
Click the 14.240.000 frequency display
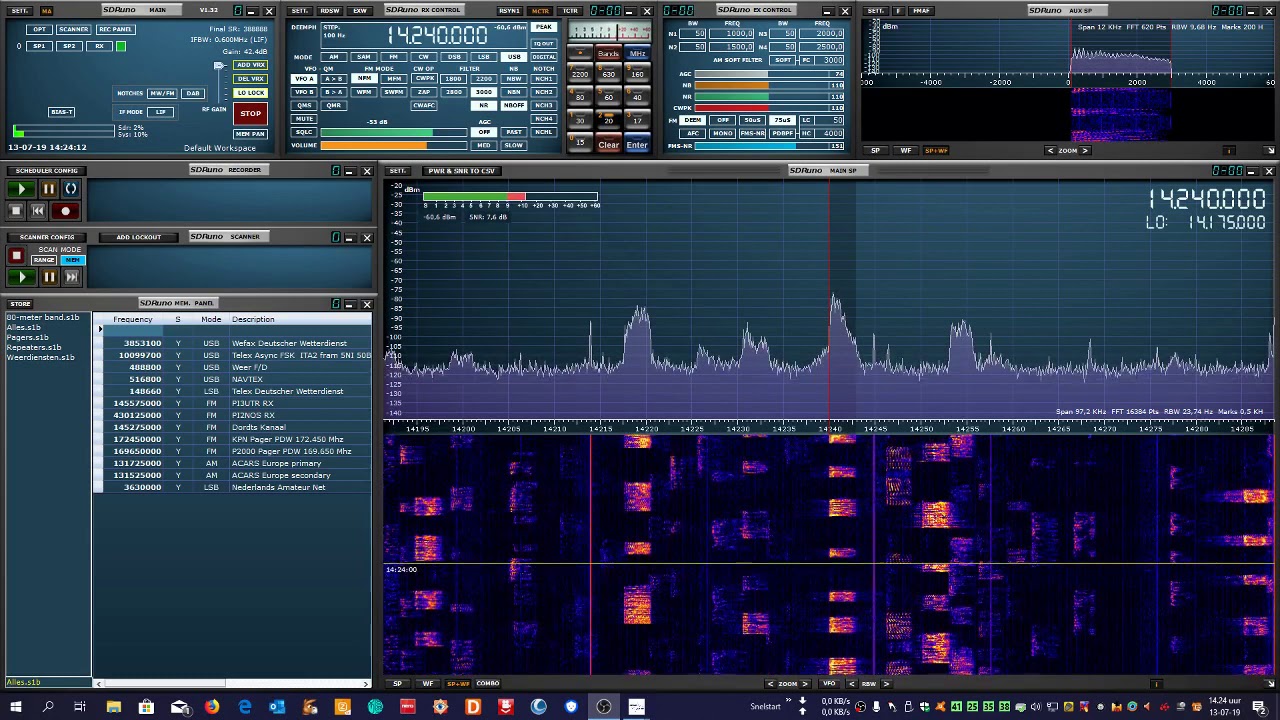click(x=437, y=34)
